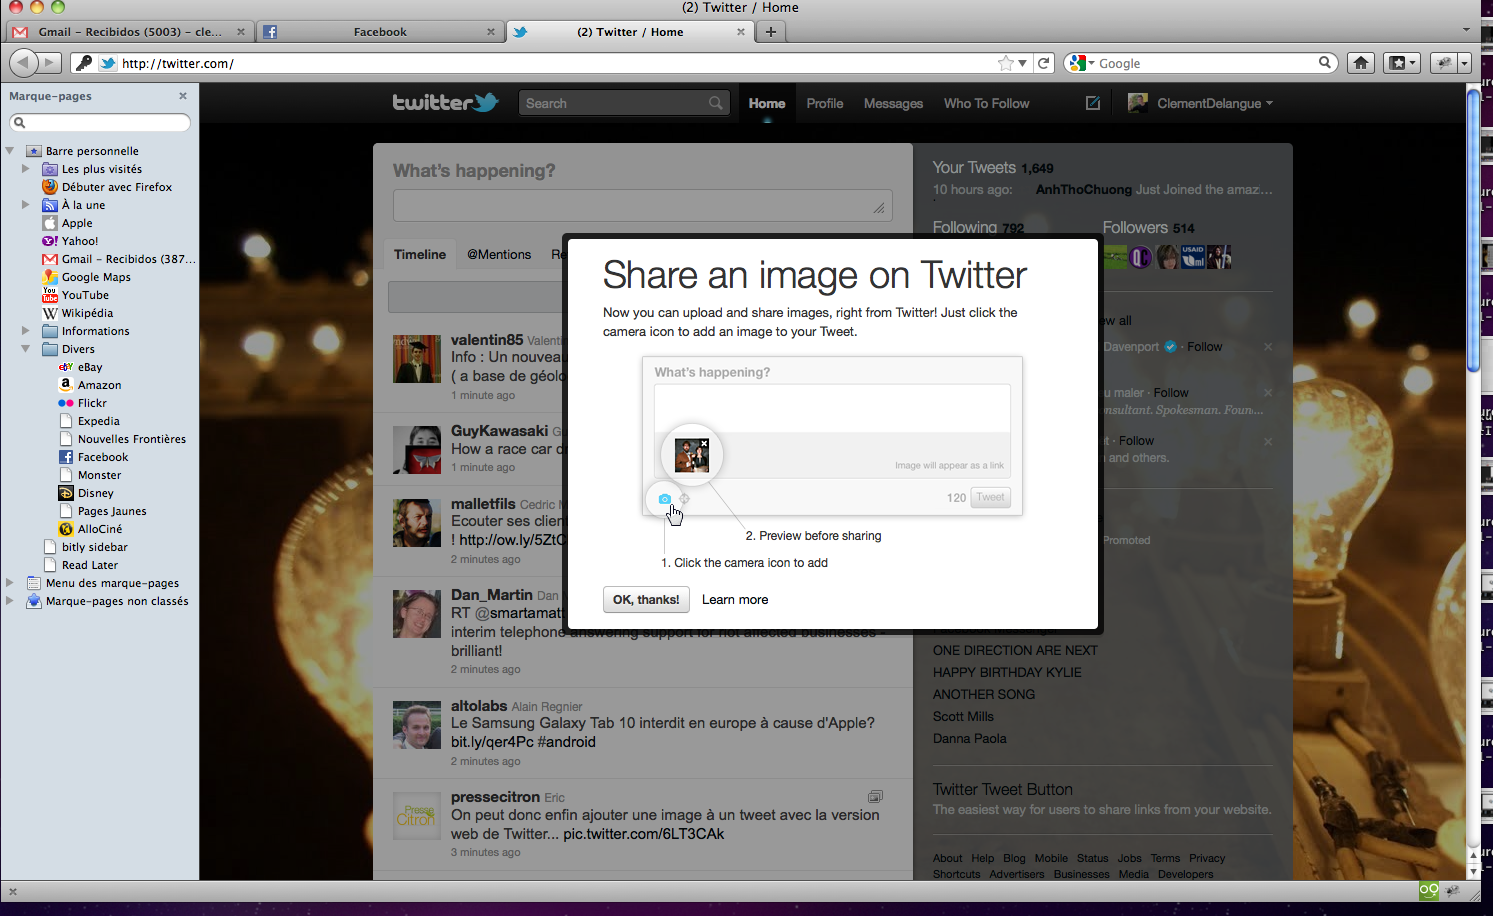1493x916 pixels.
Task: Click the OK, thanks! button
Action: point(646,600)
